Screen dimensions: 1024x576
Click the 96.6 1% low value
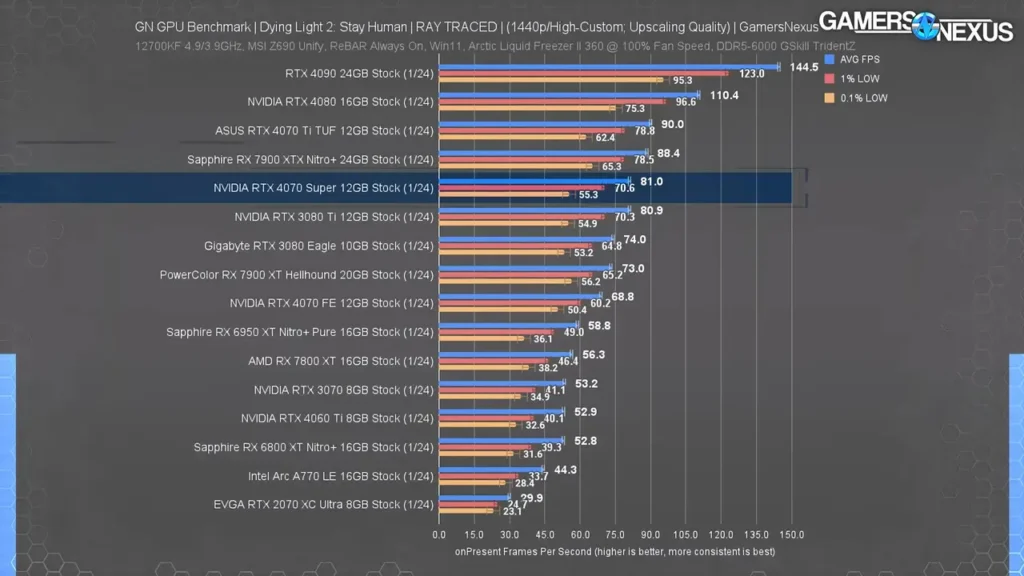pos(686,102)
